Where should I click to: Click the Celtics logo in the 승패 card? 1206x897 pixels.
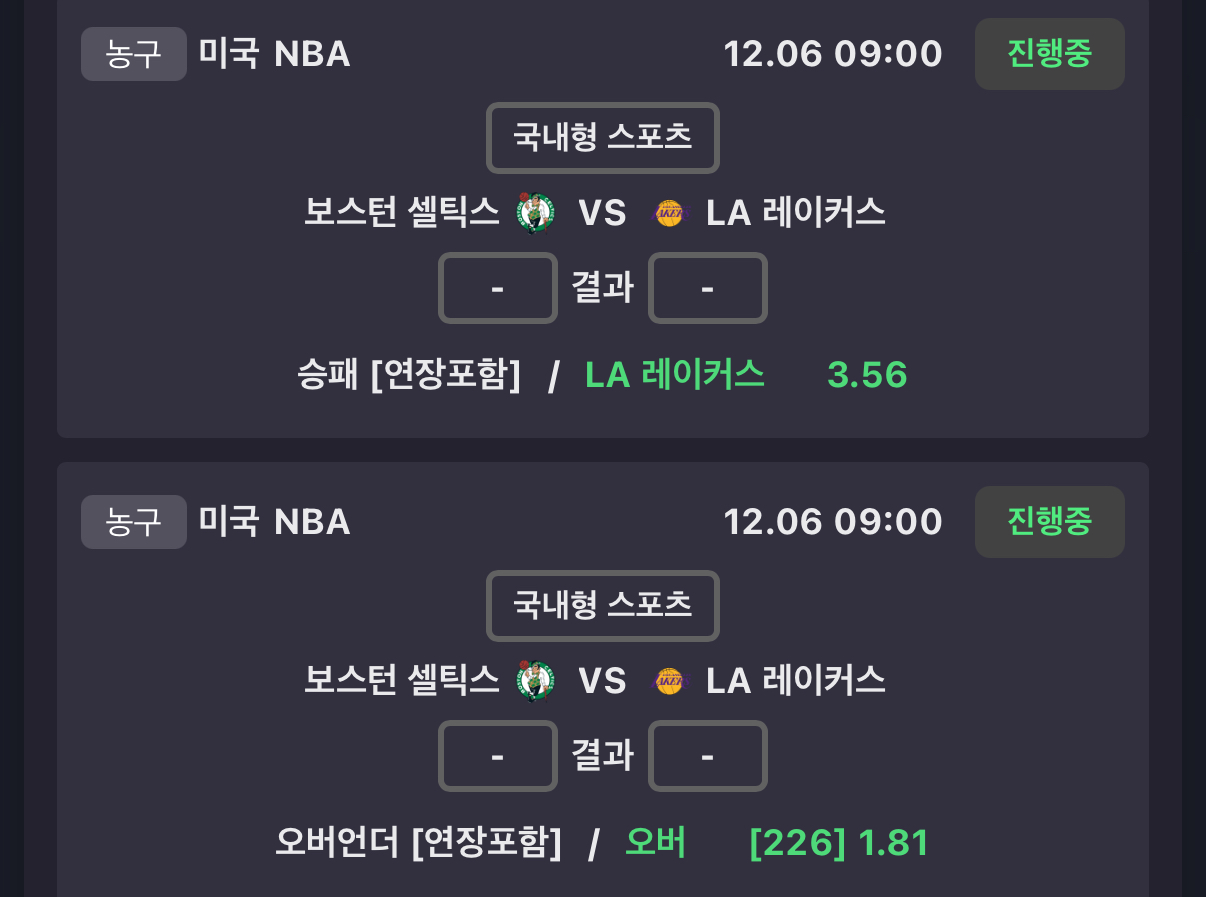[x=535, y=213]
